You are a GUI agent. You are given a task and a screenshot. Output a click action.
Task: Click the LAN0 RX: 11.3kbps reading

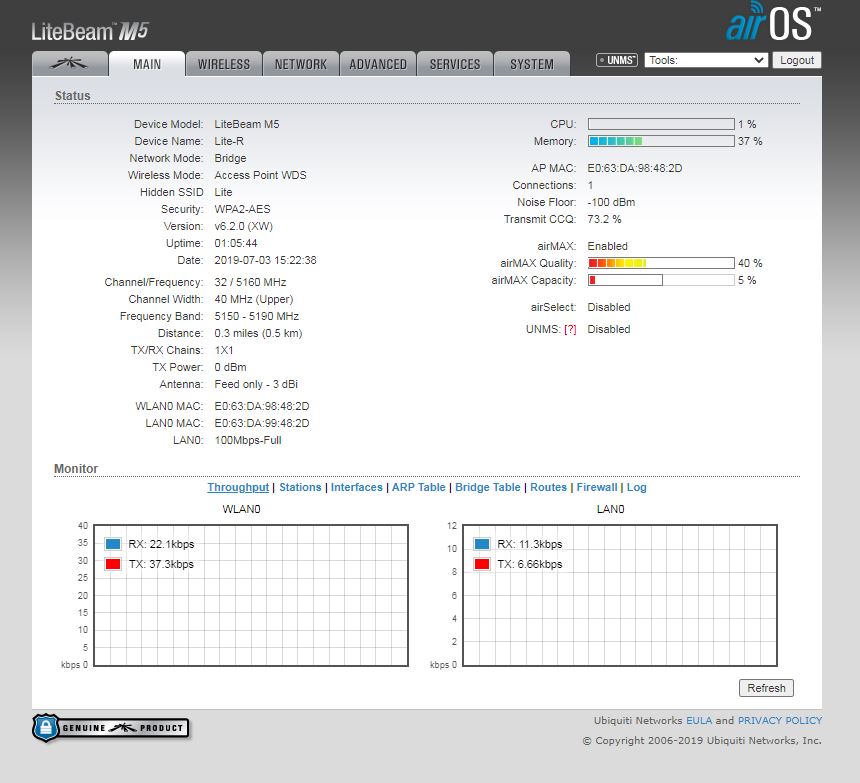click(x=530, y=544)
